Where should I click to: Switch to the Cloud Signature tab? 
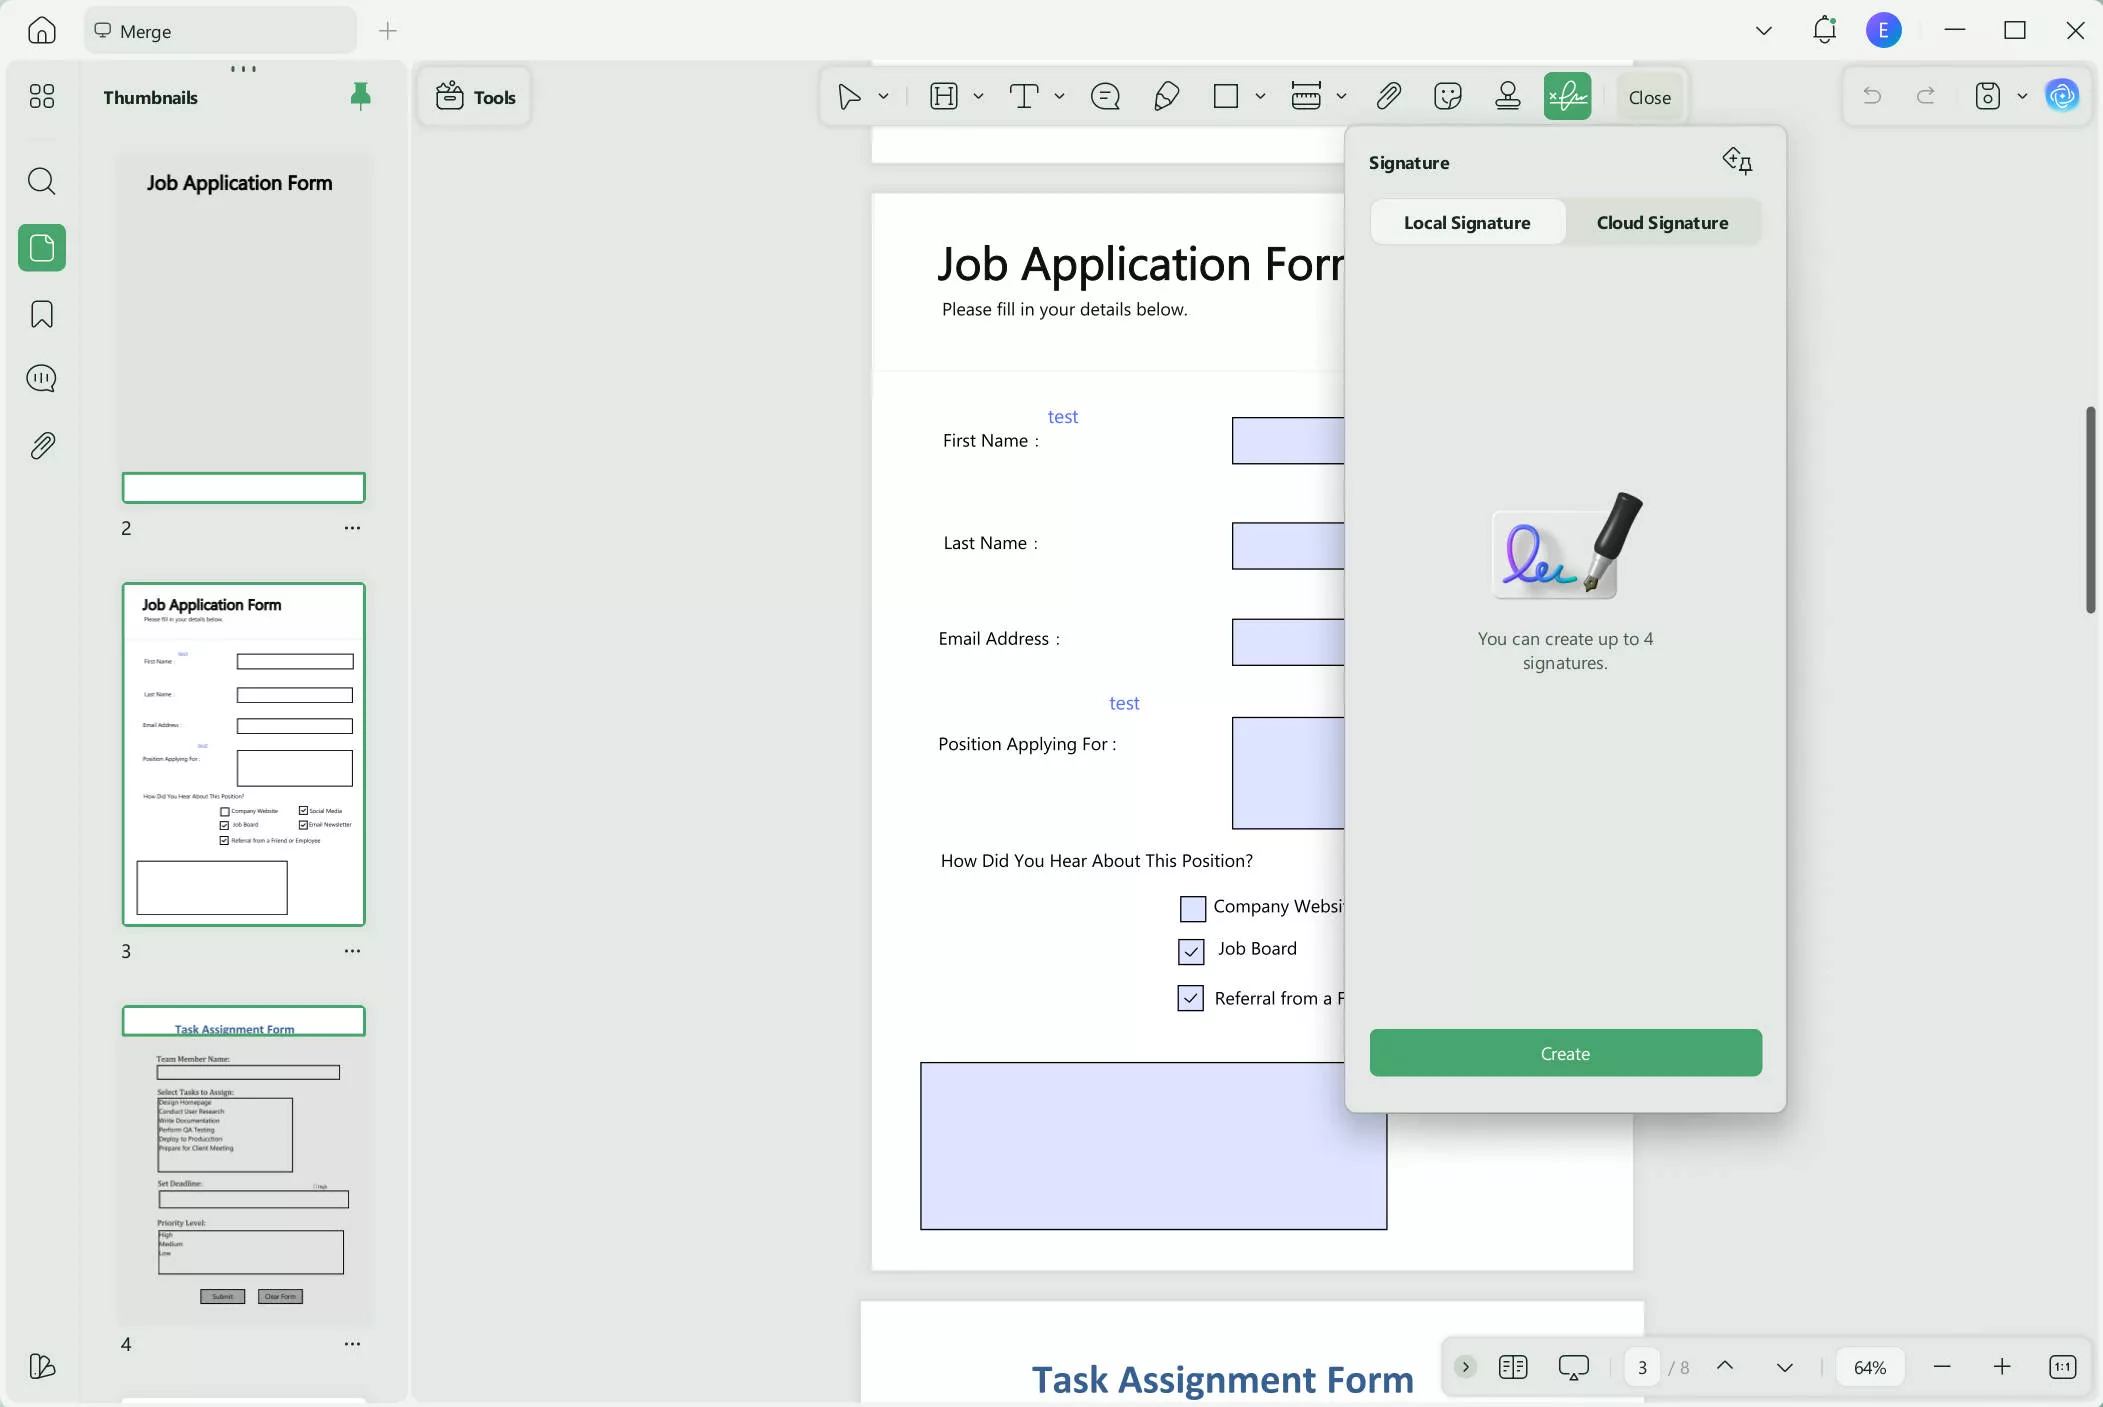(x=1662, y=223)
